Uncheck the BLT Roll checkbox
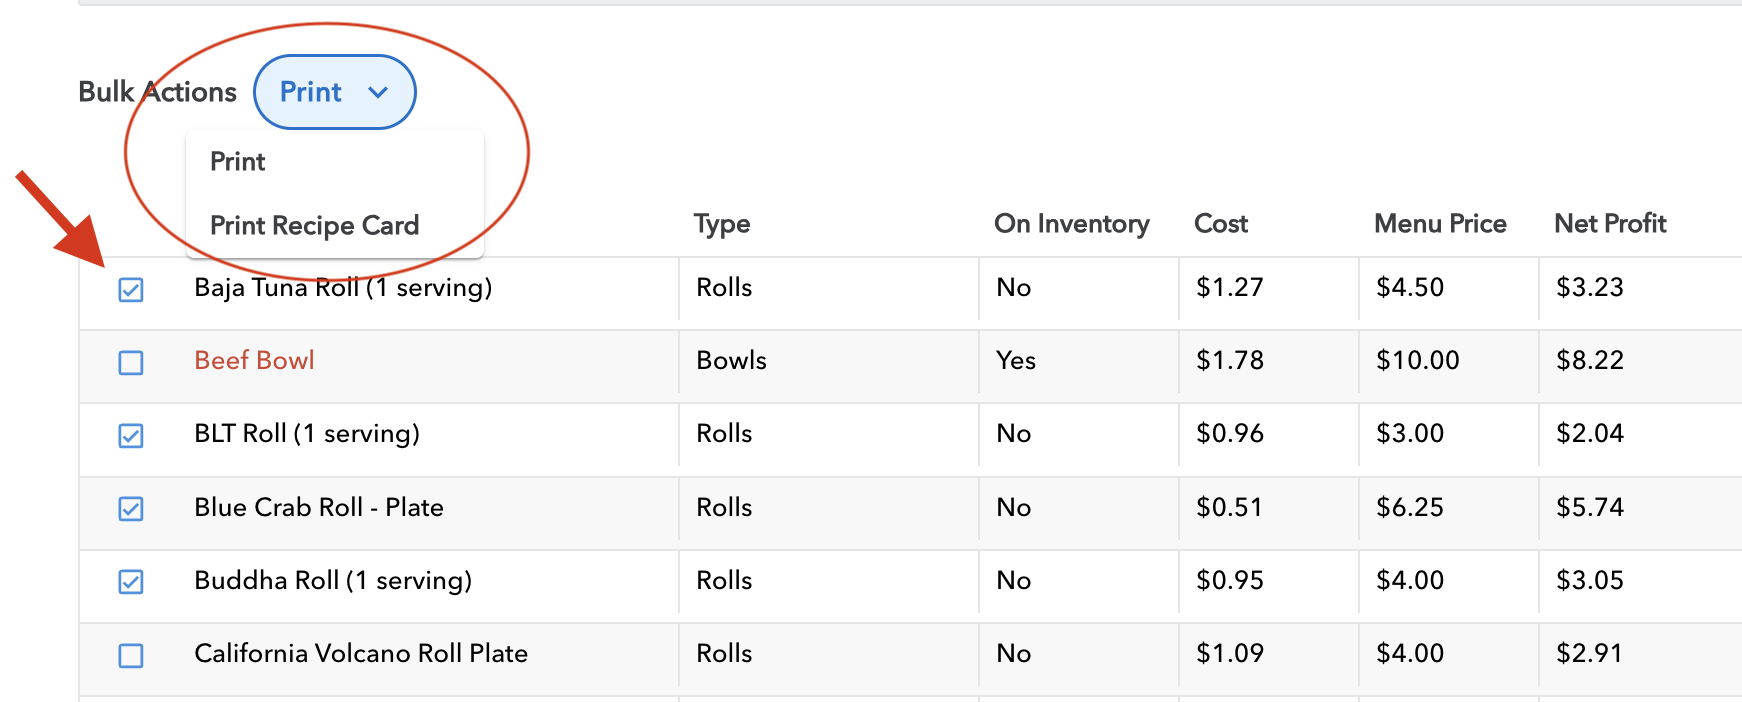The height and width of the screenshot is (702, 1742). pyautogui.click(x=131, y=436)
